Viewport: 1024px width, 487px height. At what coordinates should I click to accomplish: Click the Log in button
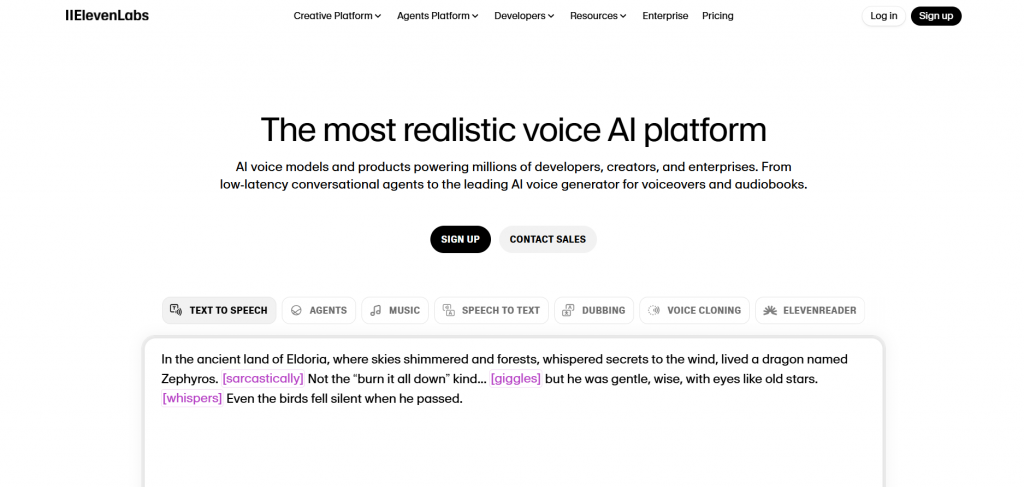884,16
